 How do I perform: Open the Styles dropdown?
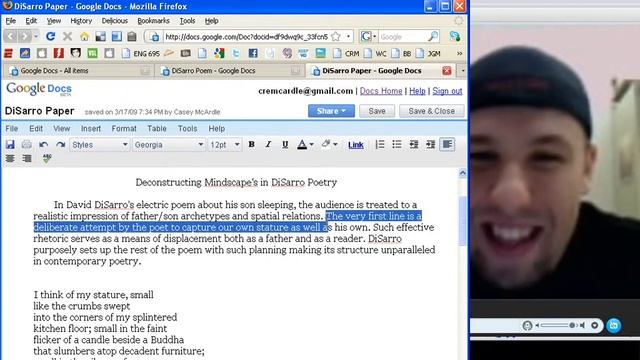point(100,145)
